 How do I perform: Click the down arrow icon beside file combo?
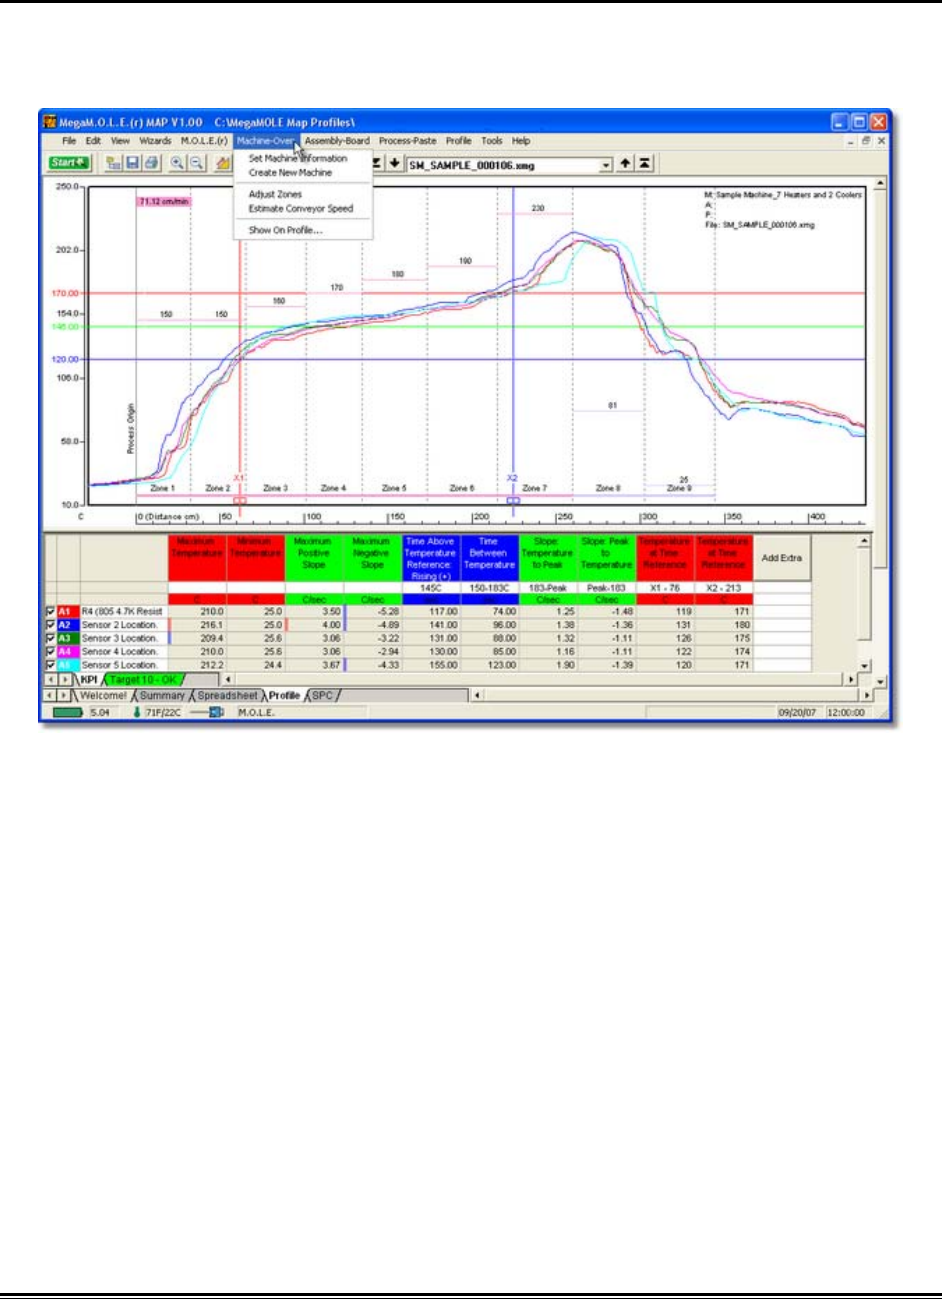tap(394, 164)
